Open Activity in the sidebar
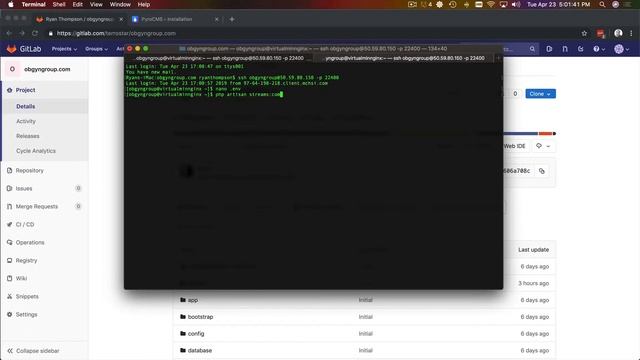The height and width of the screenshot is (360, 640). tap(26, 121)
